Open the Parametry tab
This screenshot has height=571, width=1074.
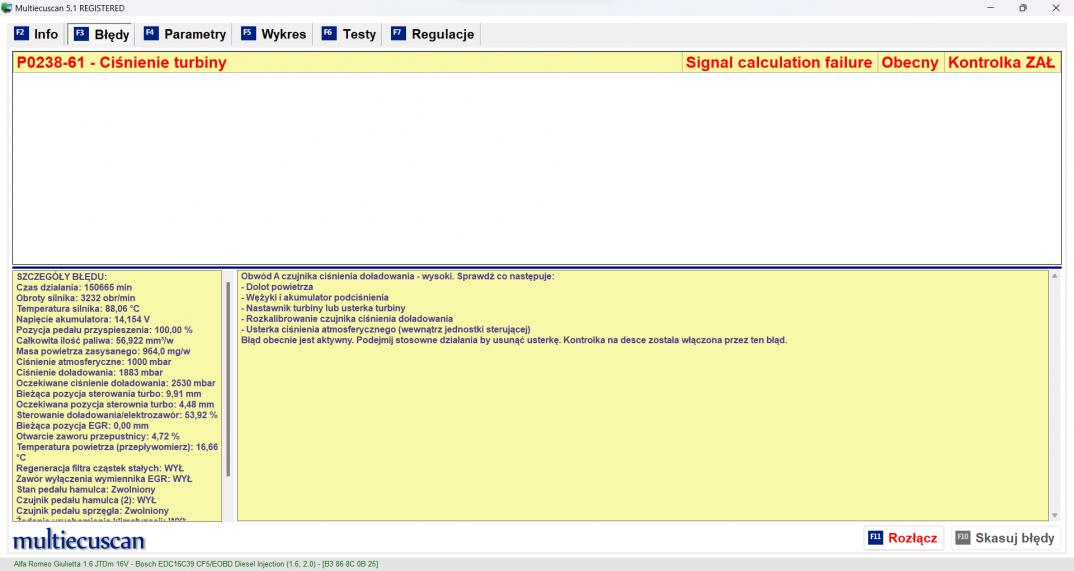pos(185,34)
